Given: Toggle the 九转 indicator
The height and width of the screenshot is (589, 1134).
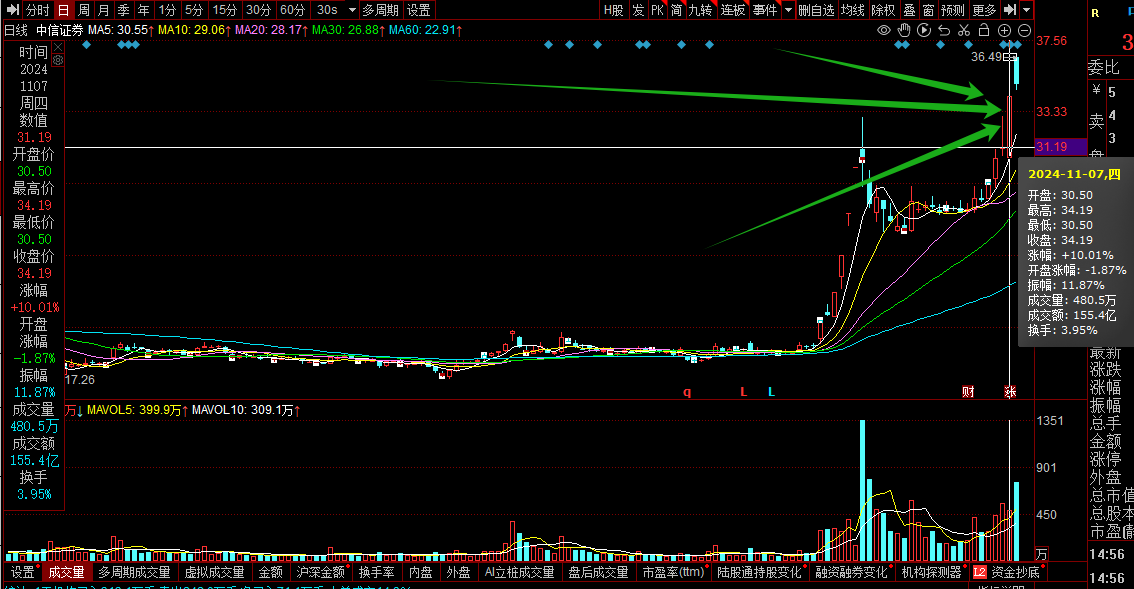Looking at the screenshot, I should tap(700, 10).
